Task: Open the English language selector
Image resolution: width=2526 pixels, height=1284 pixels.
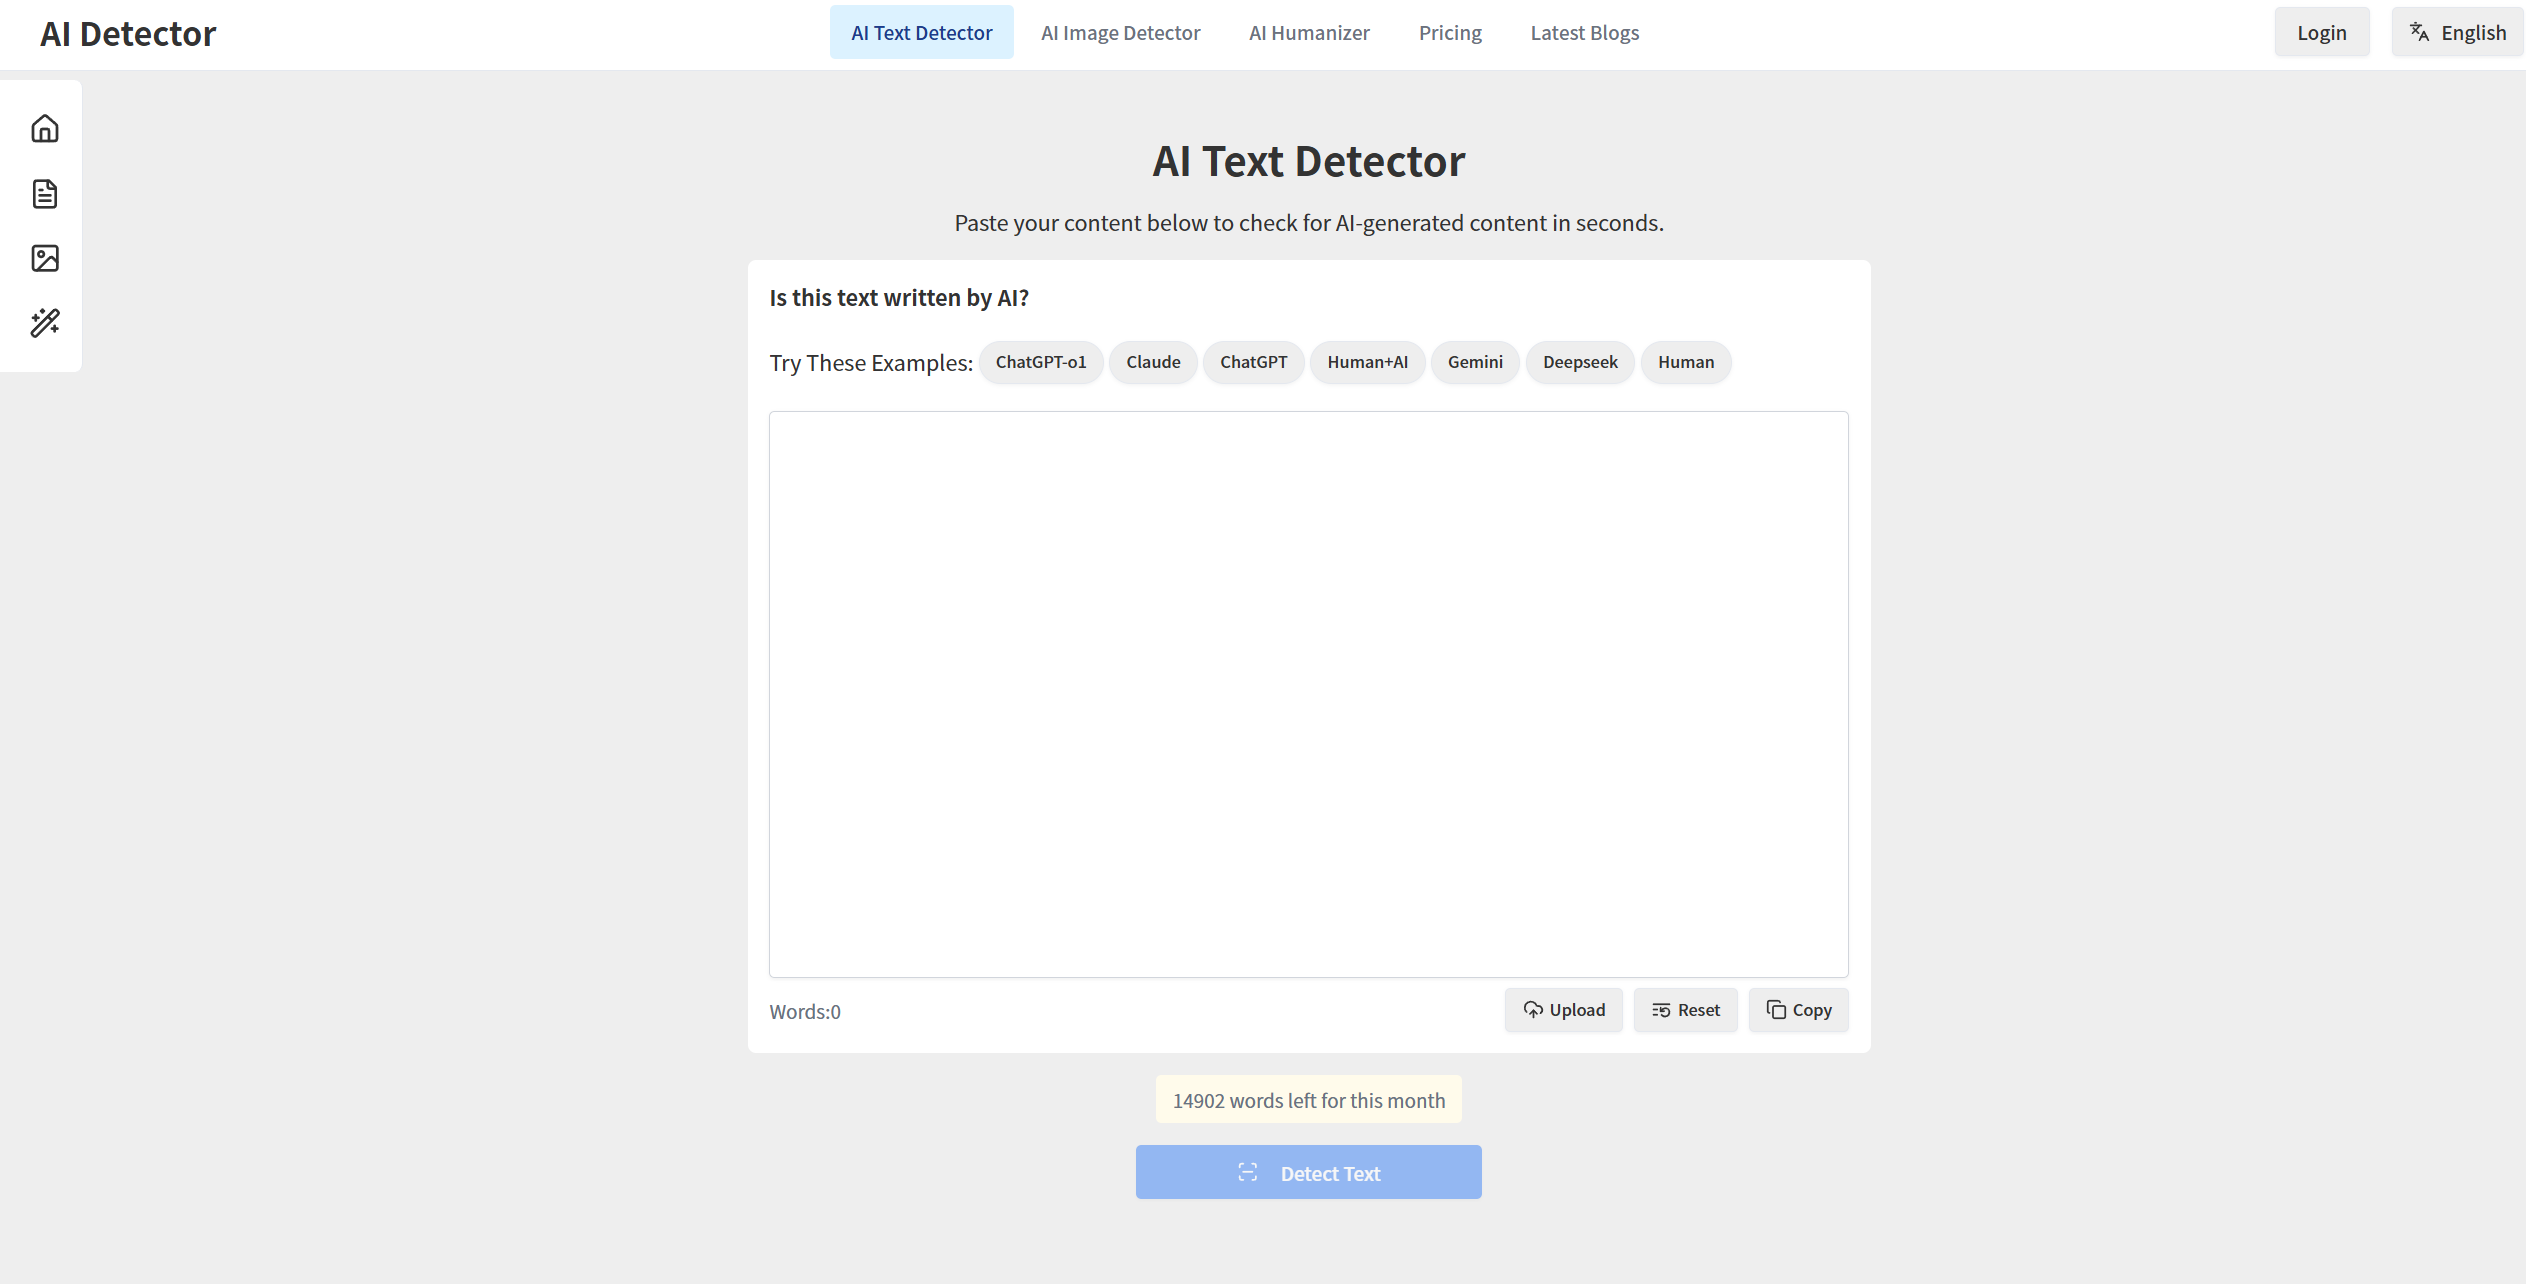Action: tap(2457, 33)
